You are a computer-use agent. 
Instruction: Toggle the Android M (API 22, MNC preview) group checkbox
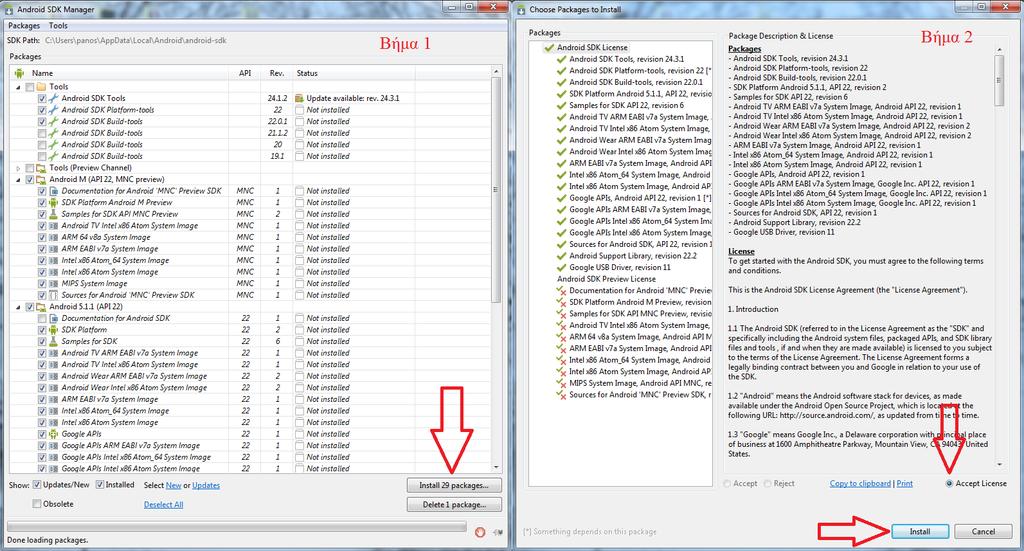(x=29, y=180)
